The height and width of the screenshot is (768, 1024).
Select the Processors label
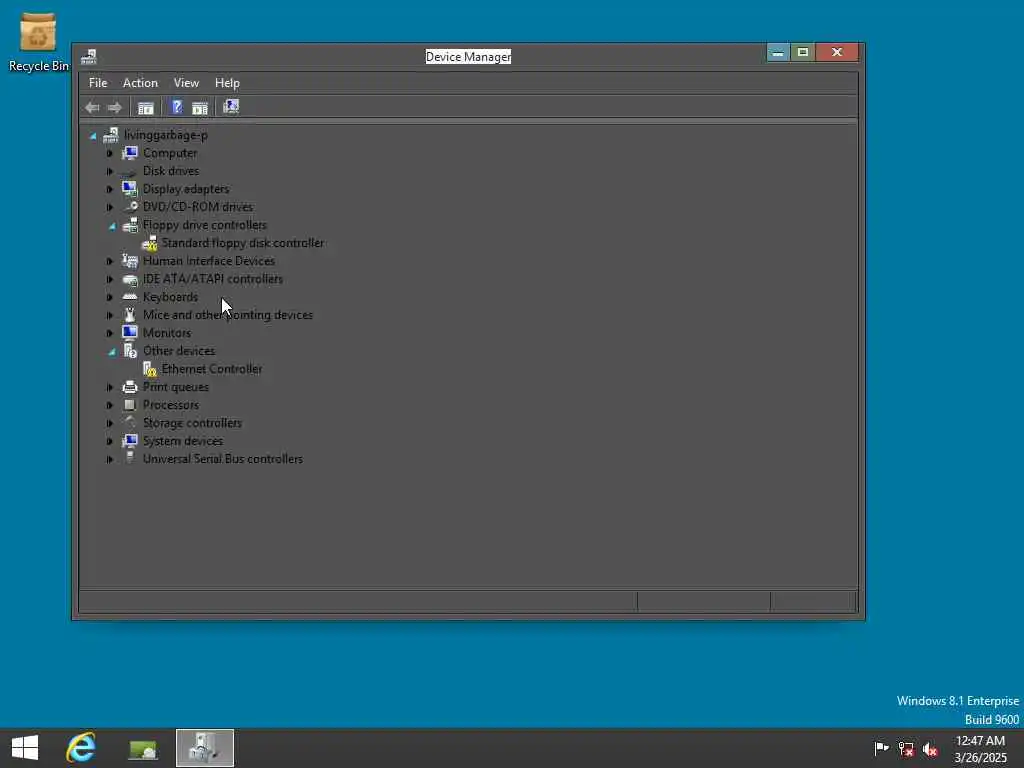pos(171,405)
